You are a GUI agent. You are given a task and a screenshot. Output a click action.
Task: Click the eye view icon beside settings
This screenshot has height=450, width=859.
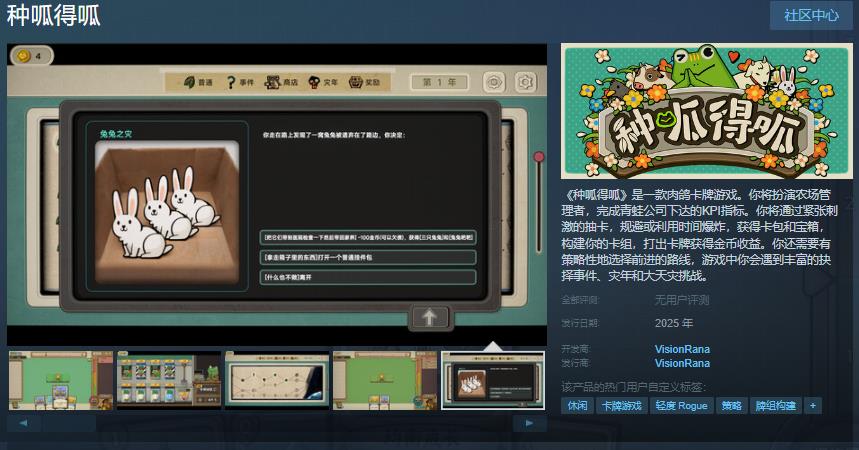(494, 83)
